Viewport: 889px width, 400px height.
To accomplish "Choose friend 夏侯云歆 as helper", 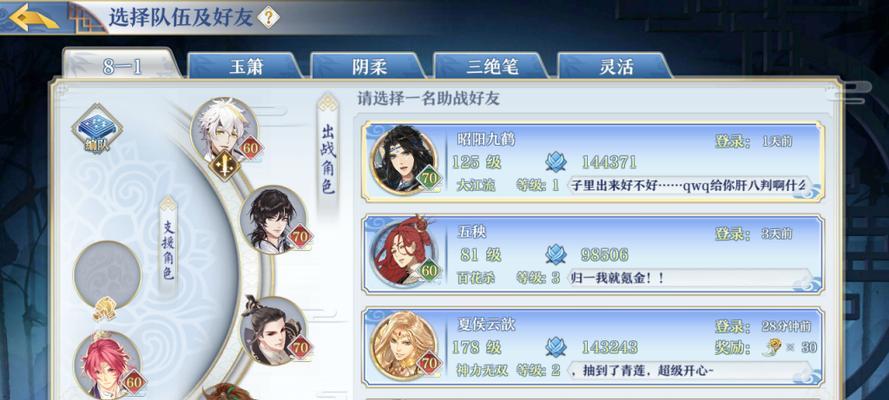I will click(592, 347).
